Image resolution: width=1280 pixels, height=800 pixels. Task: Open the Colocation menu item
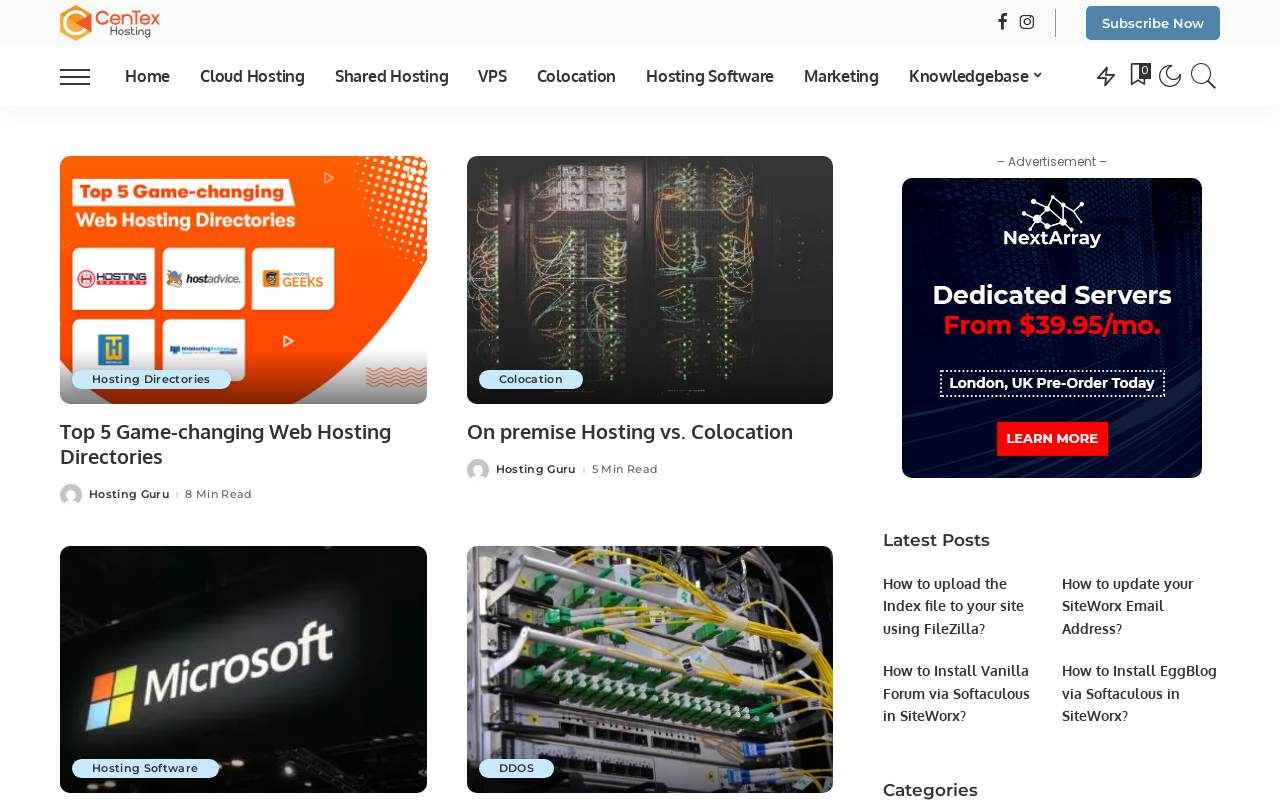(x=576, y=76)
